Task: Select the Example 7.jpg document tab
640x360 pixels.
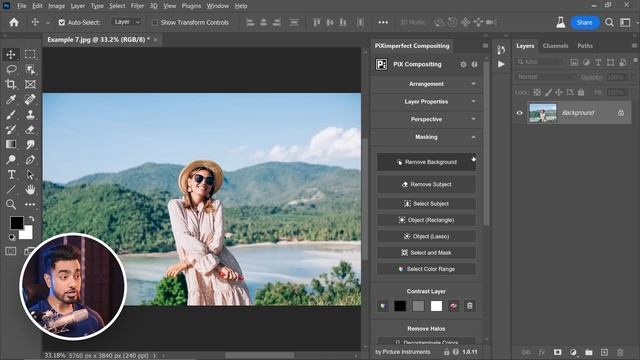Action: tap(98, 40)
